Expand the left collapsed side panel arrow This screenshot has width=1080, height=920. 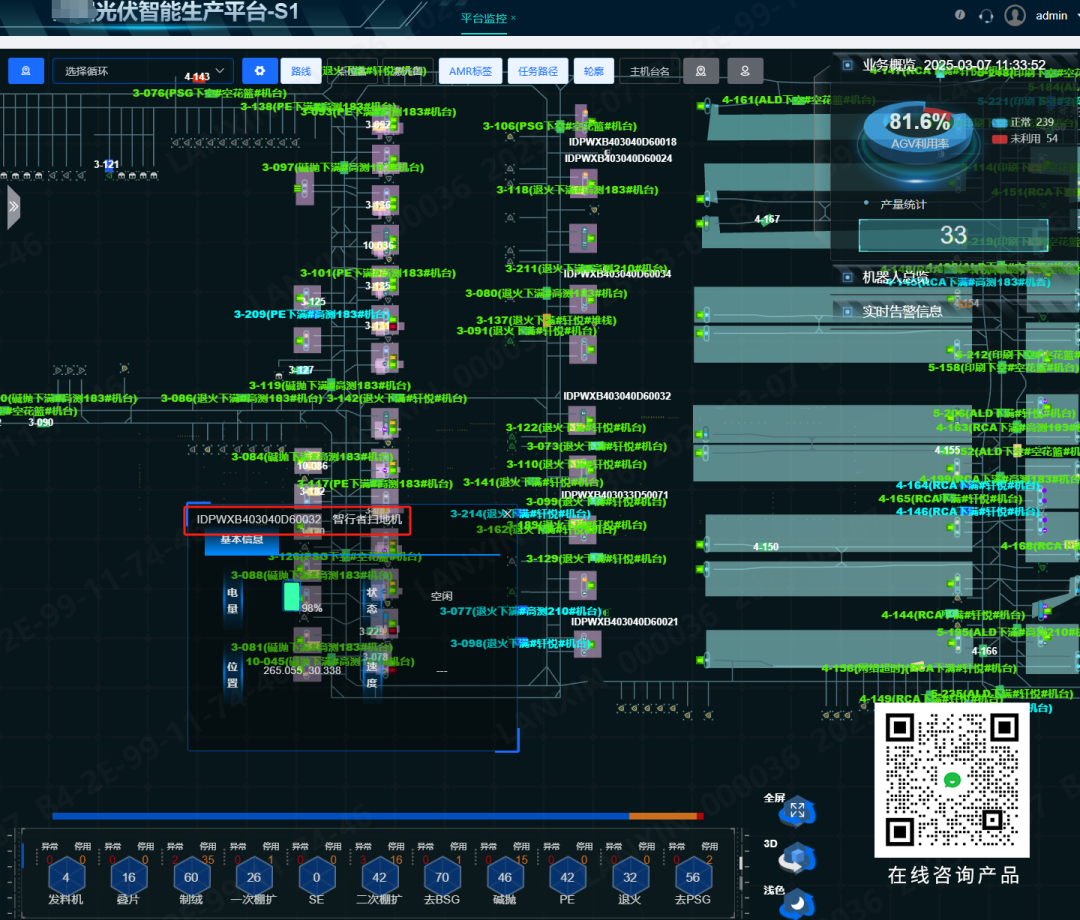pyautogui.click(x=13, y=207)
